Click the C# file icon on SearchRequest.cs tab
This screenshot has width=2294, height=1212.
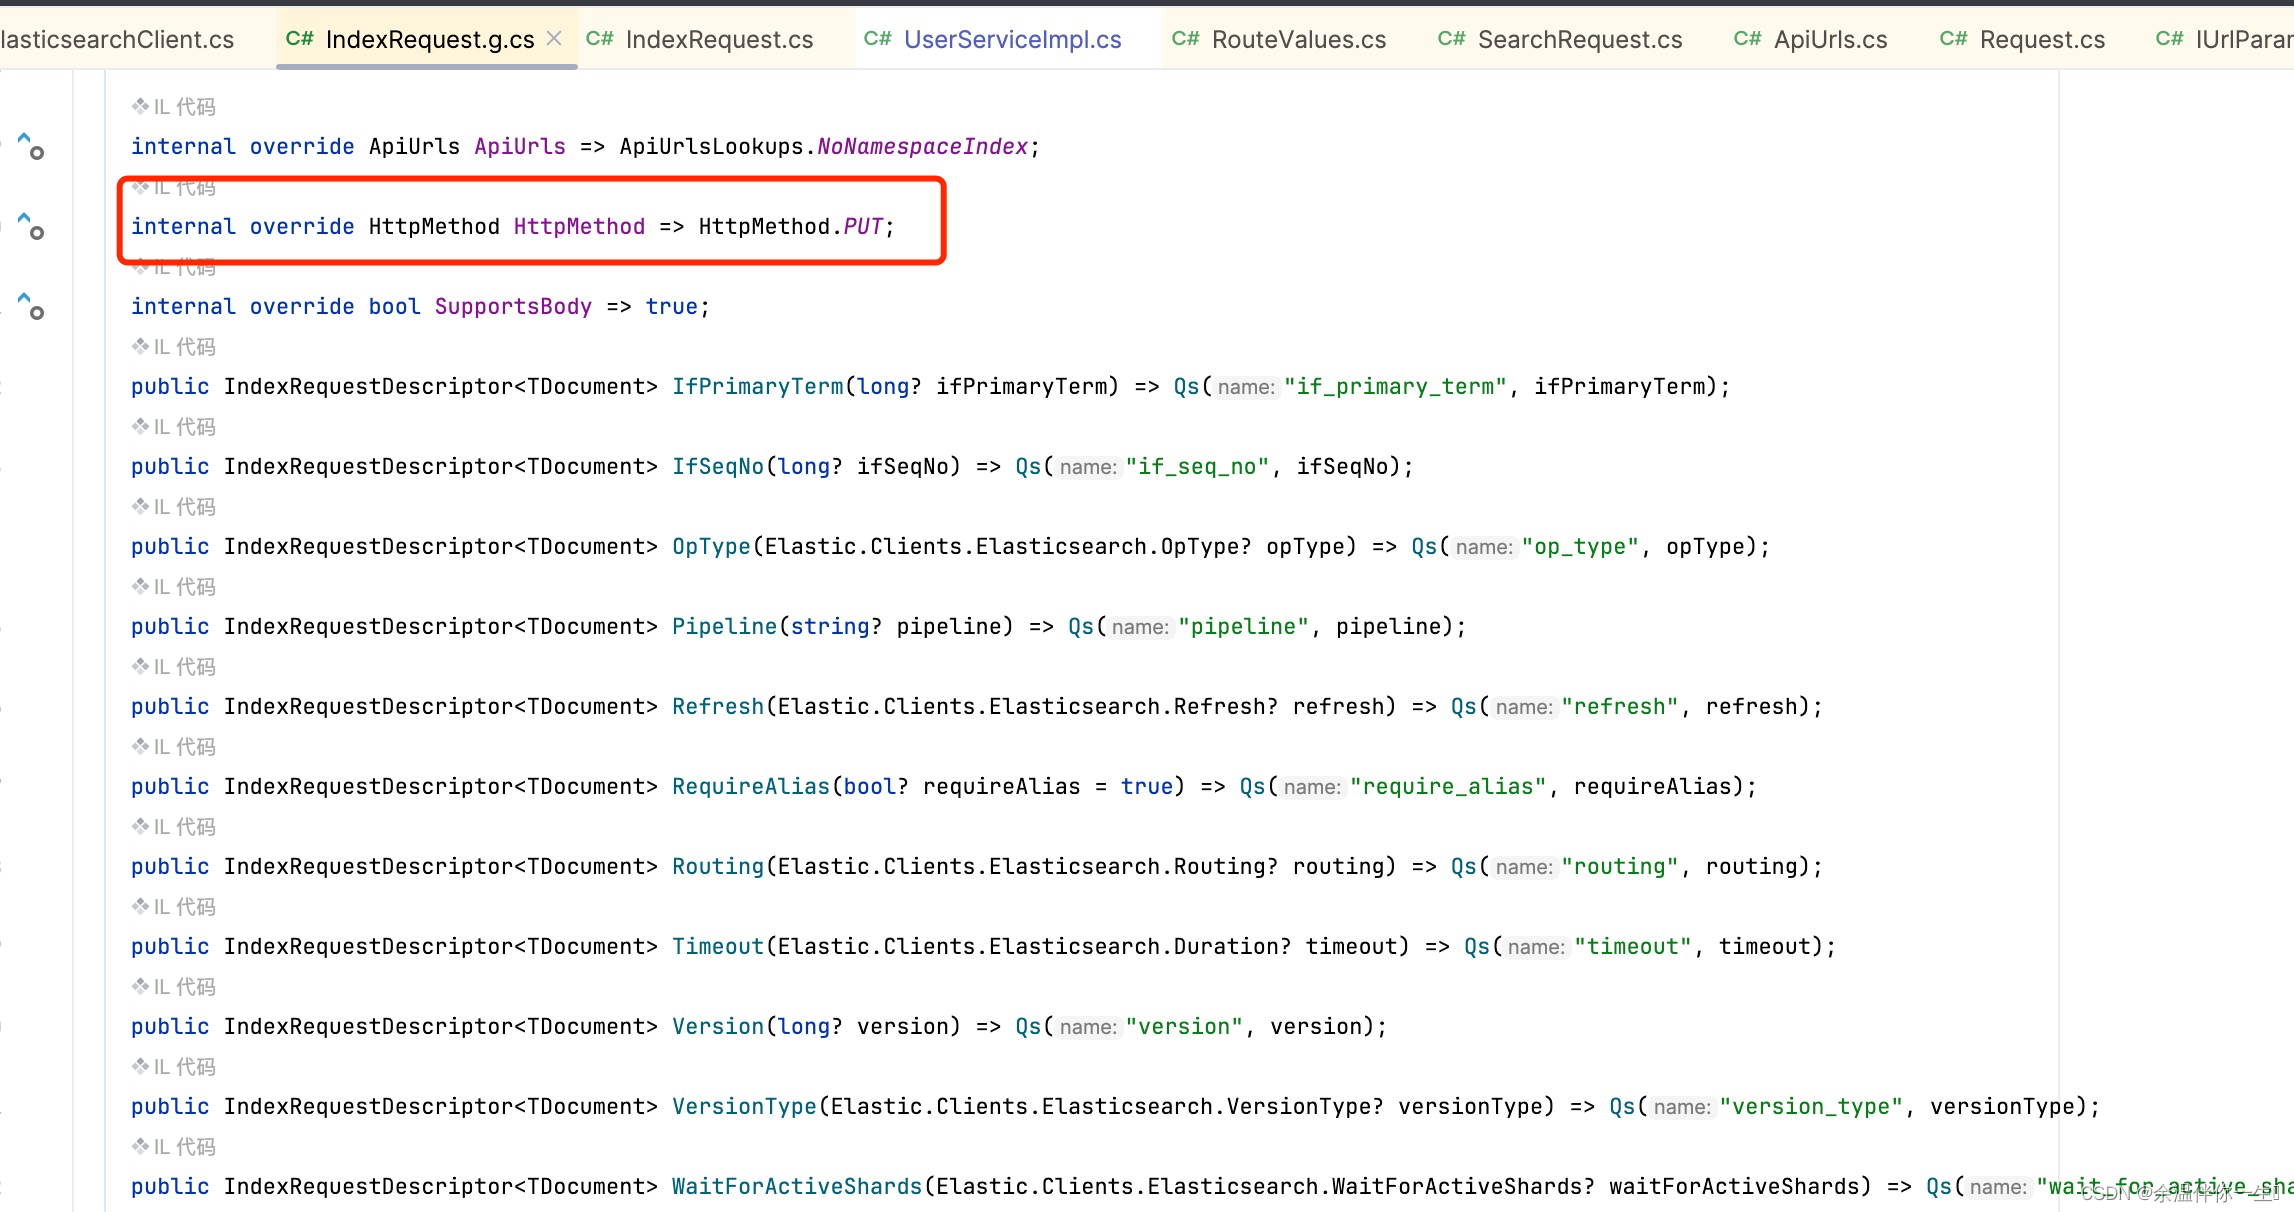coord(1452,39)
